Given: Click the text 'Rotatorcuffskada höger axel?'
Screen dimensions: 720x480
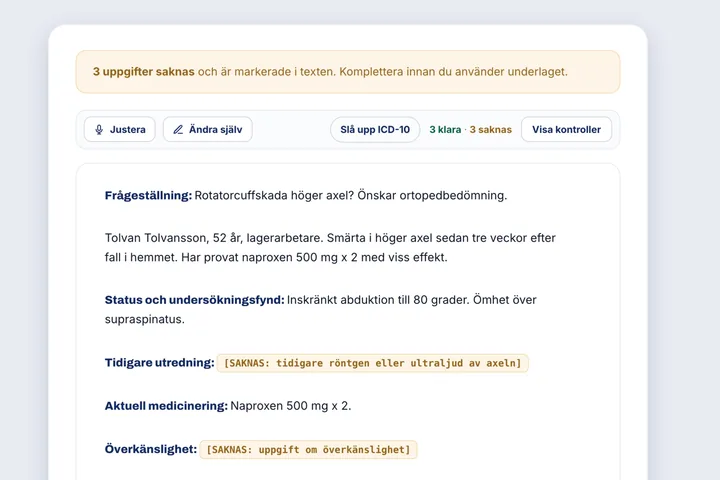Looking at the screenshot, I should (274, 196).
